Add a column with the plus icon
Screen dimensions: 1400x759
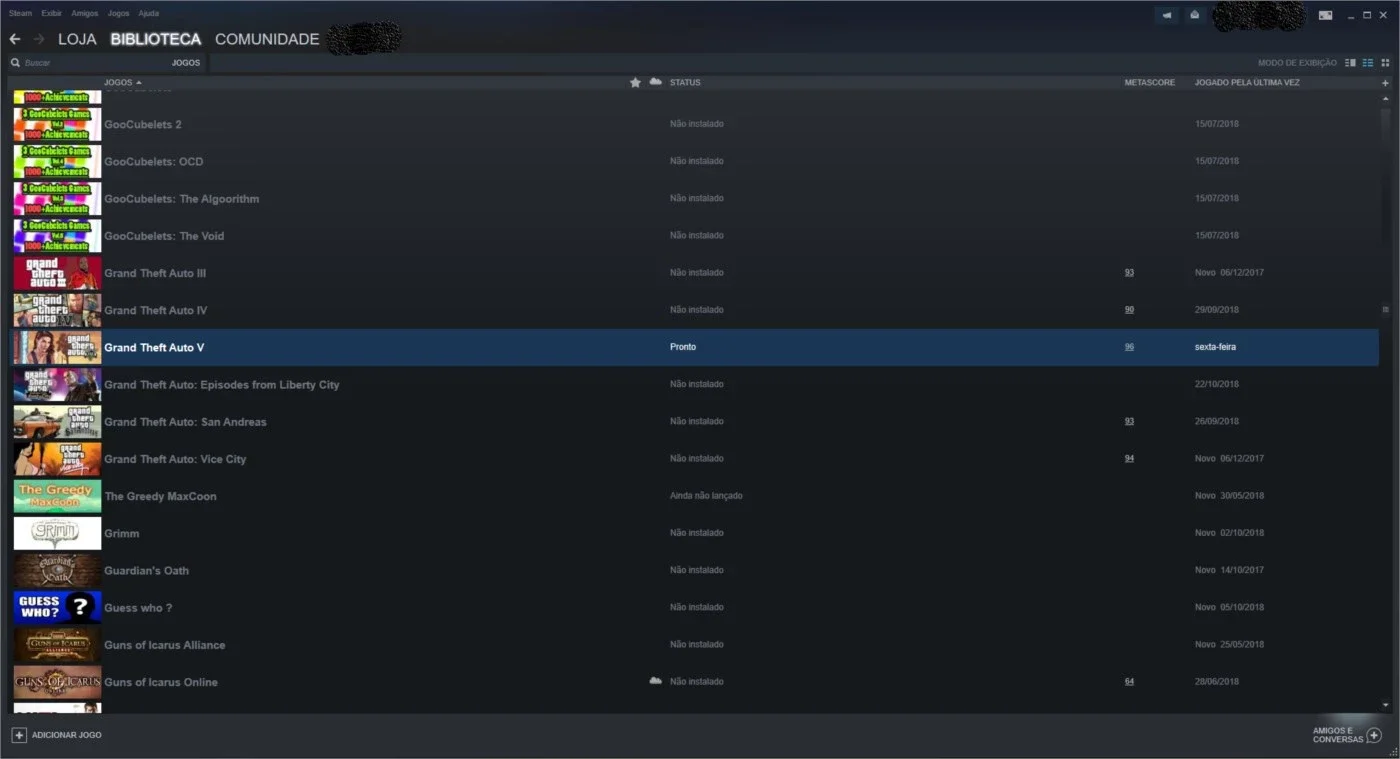pos(1385,83)
